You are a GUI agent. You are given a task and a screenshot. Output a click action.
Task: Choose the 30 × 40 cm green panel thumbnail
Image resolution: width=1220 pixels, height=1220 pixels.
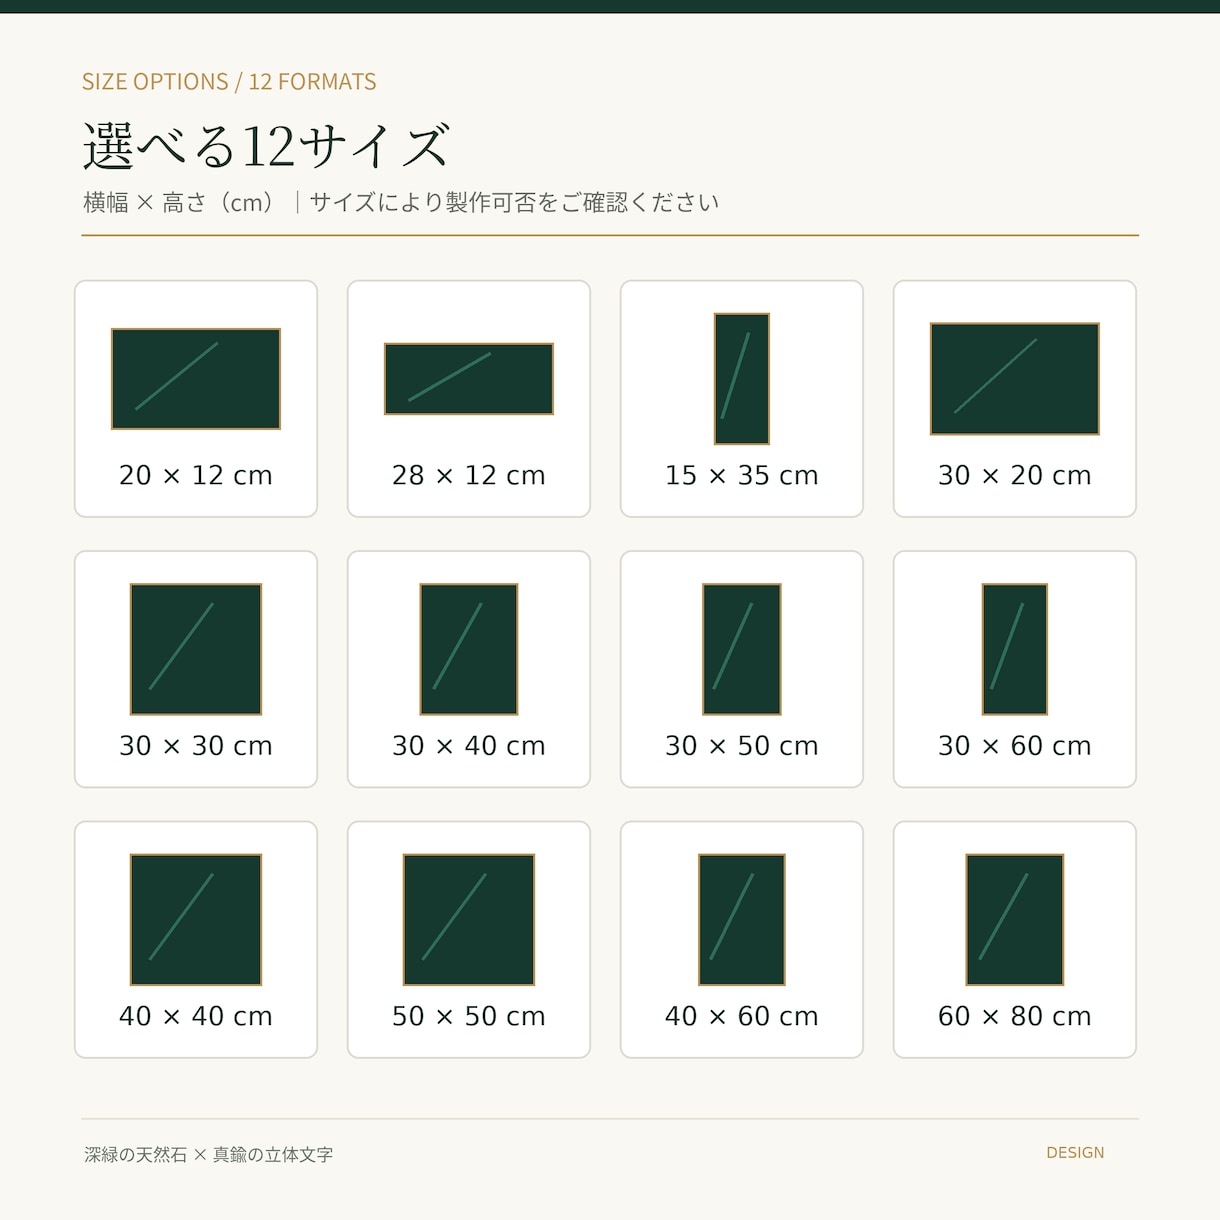pos(469,649)
